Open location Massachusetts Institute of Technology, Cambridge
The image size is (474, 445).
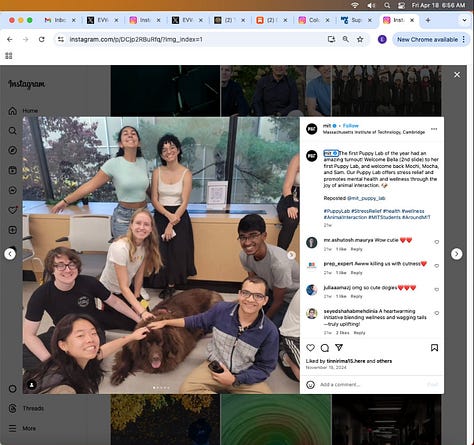tap(374, 132)
